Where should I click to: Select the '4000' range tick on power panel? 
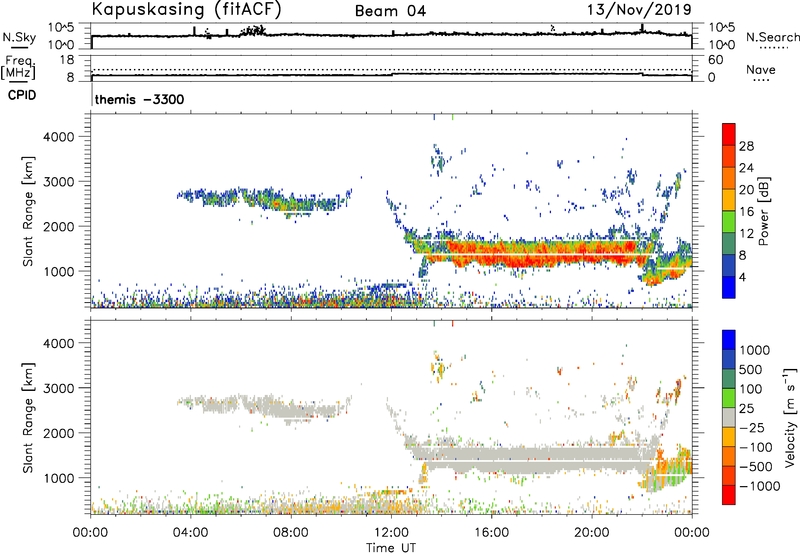(59, 137)
